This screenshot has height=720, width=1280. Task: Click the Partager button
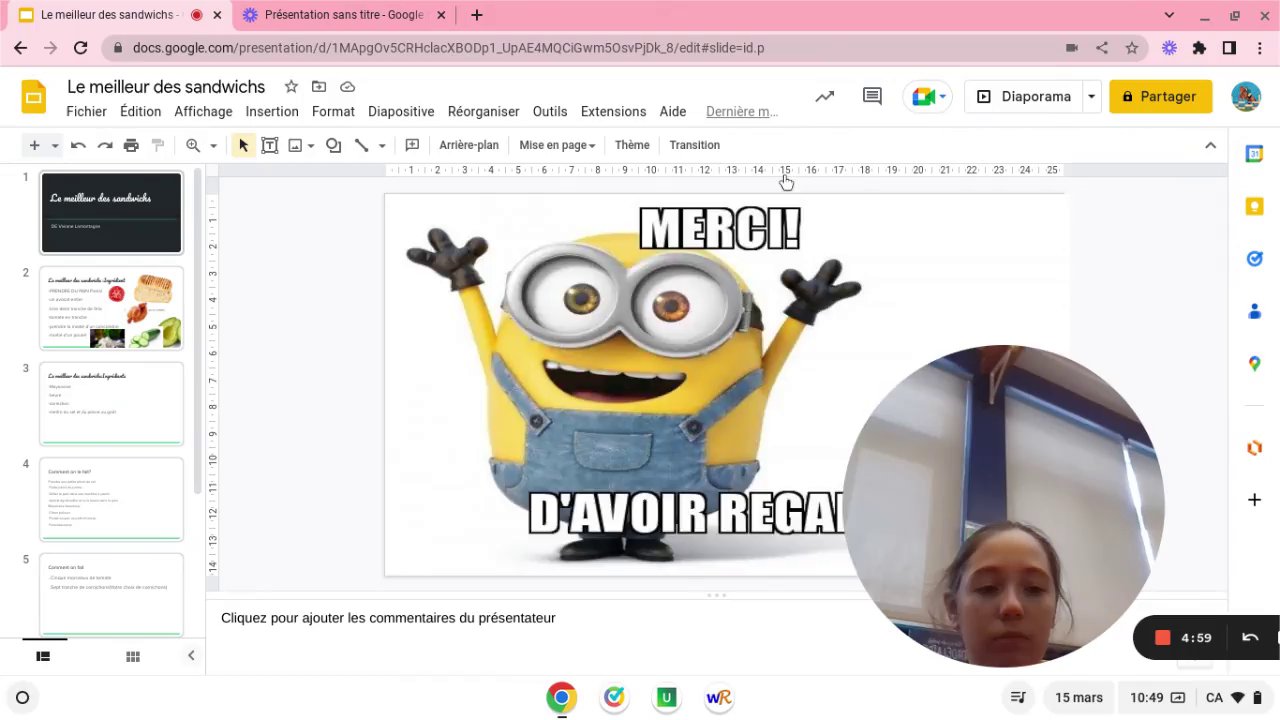1160,97
